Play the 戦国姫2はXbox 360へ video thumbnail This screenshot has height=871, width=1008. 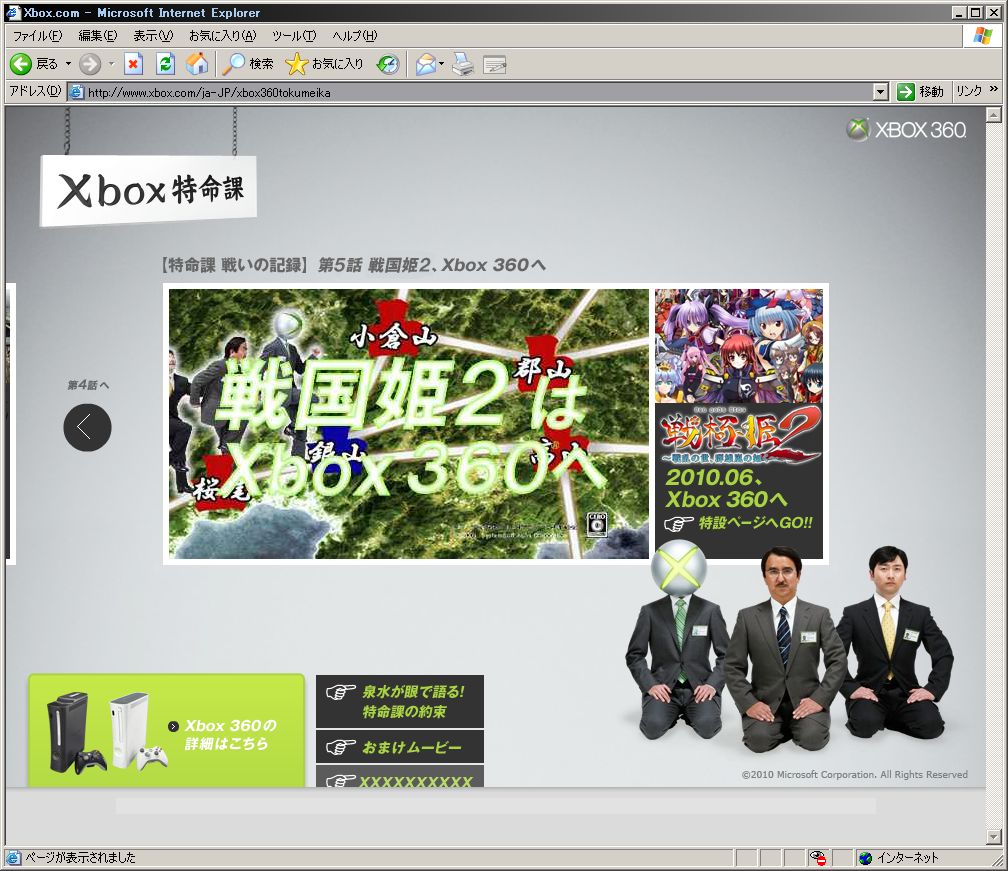409,424
